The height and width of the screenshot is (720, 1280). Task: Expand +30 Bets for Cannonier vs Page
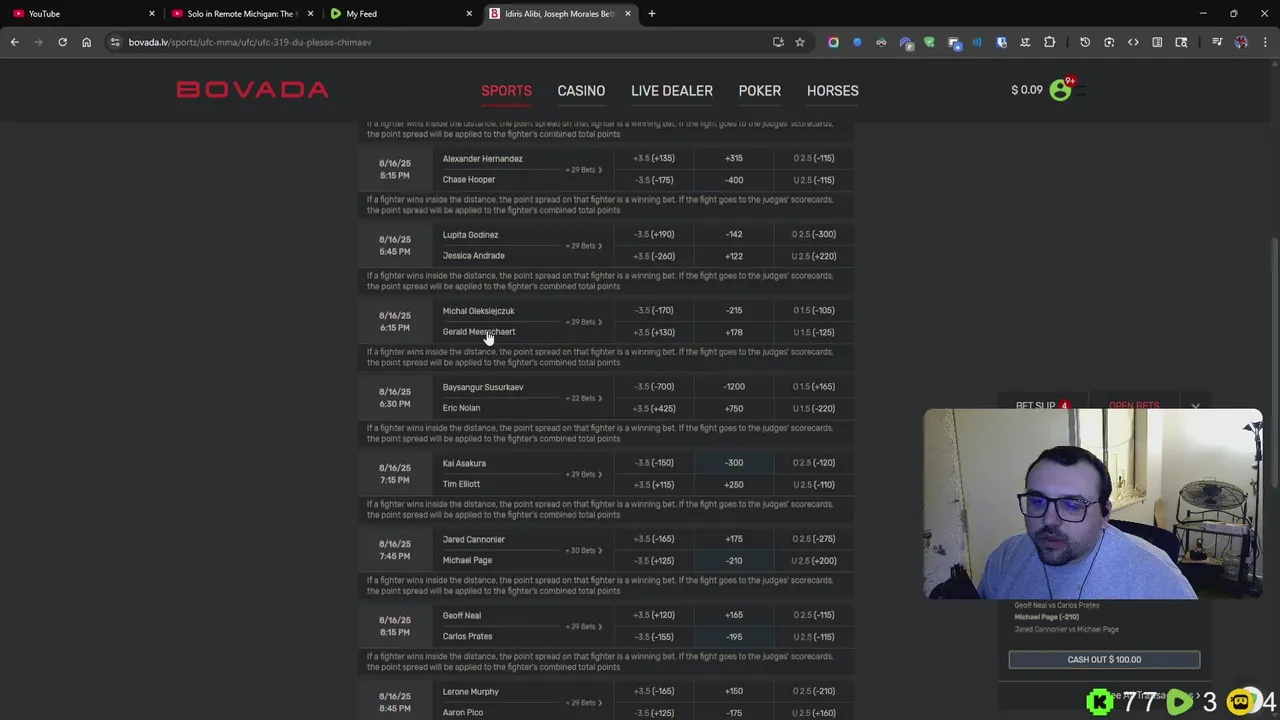(584, 550)
